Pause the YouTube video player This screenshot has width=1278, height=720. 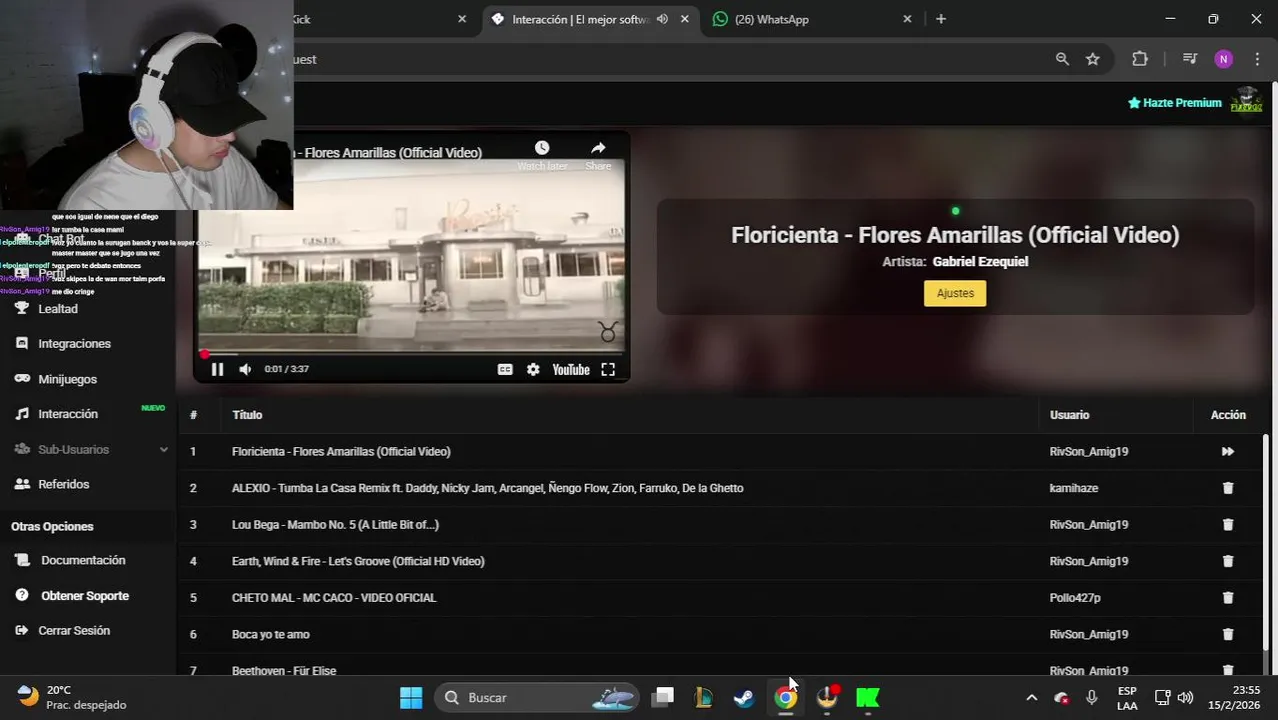pyautogui.click(x=217, y=369)
